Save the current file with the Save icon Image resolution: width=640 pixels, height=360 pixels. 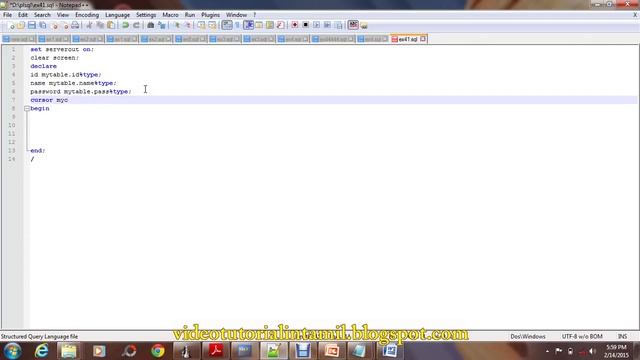[x=31, y=25]
